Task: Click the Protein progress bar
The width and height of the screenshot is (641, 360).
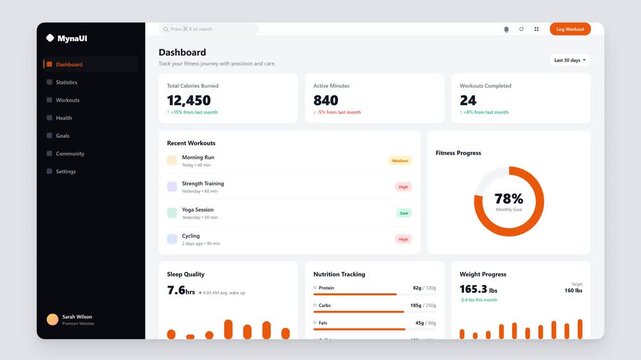Action: pos(374,294)
